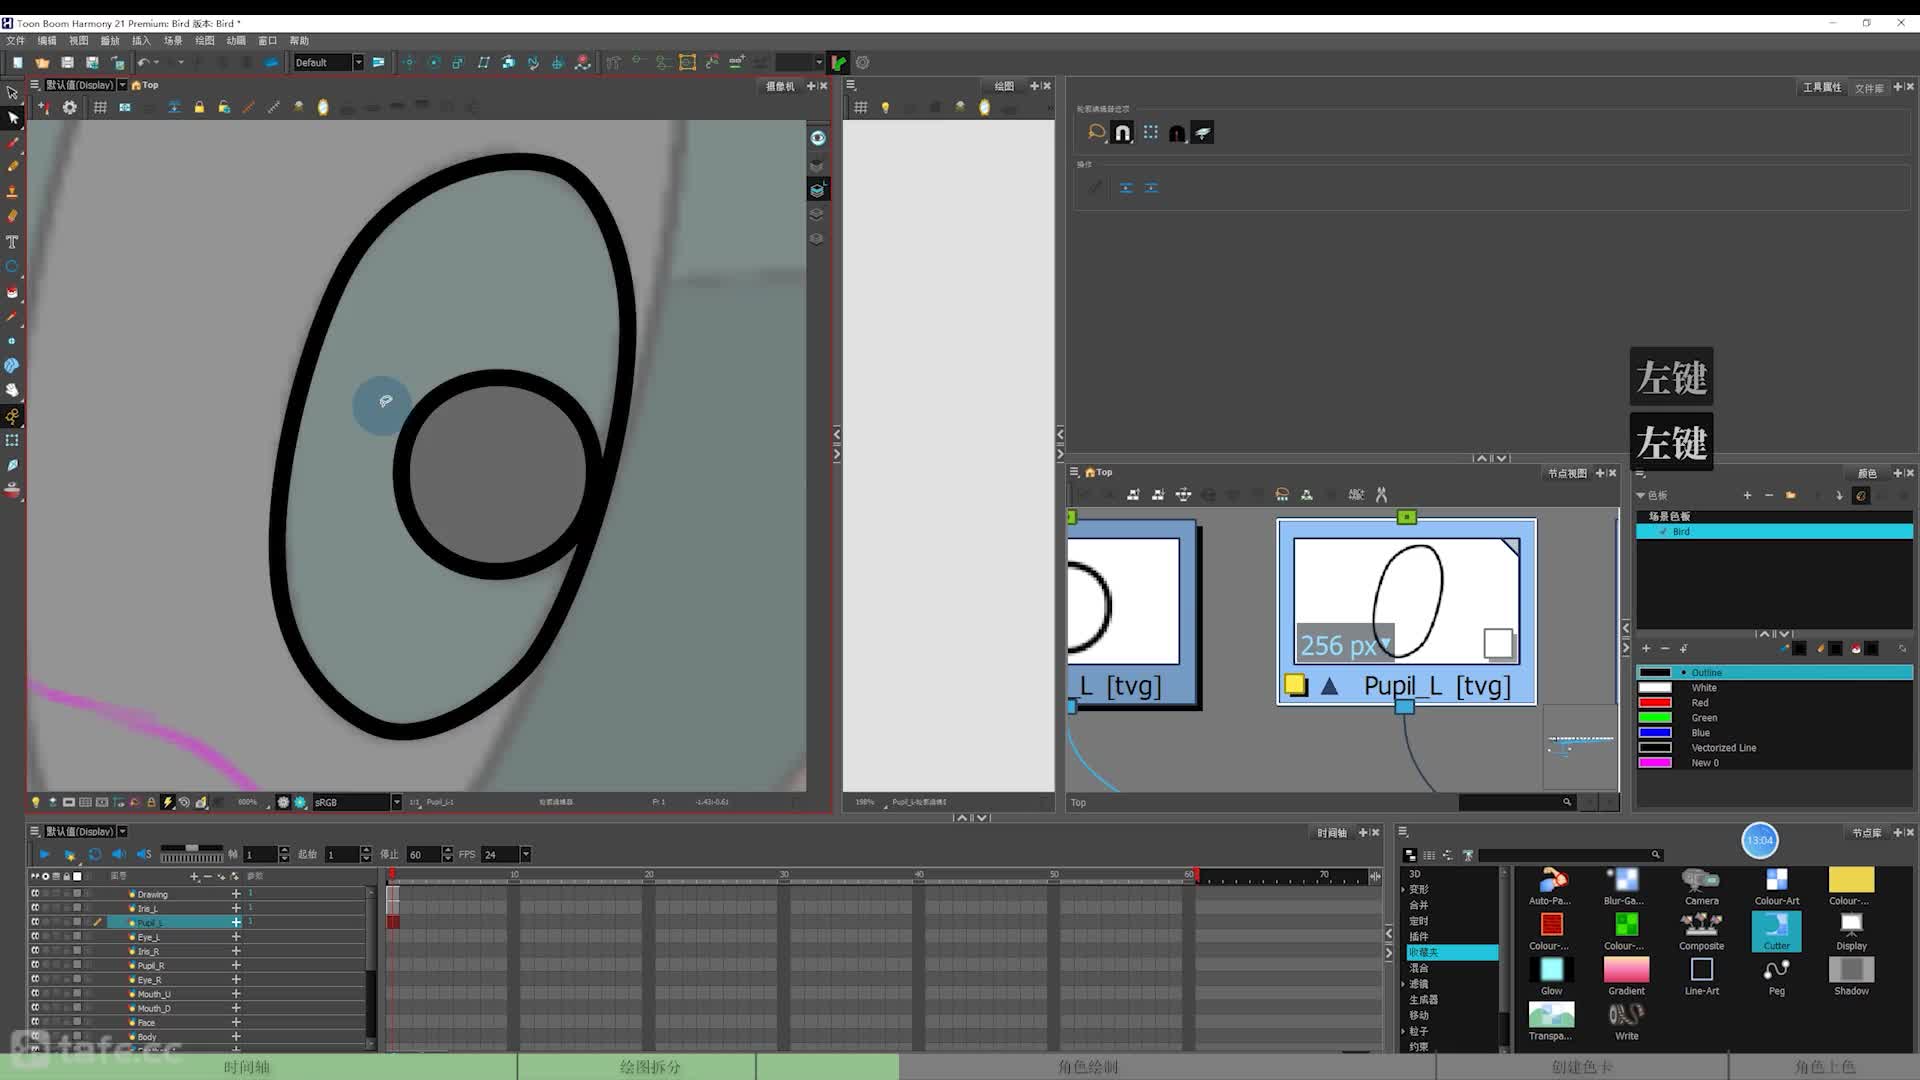Image resolution: width=1920 pixels, height=1080 pixels.
Task: Click the light bulb in drawing view toolbar
Action: (x=885, y=107)
